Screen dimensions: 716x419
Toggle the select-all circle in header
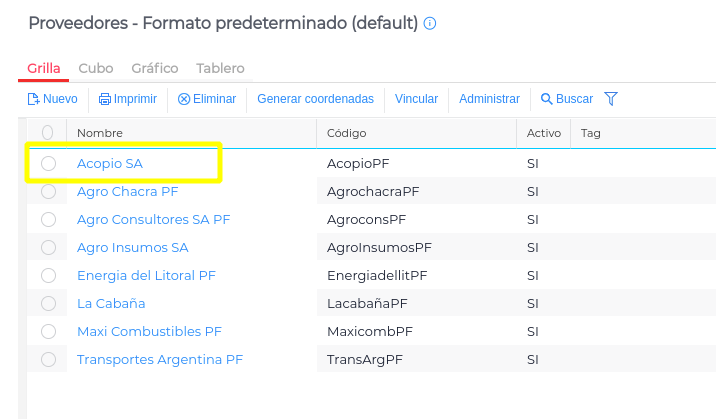(x=48, y=133)
